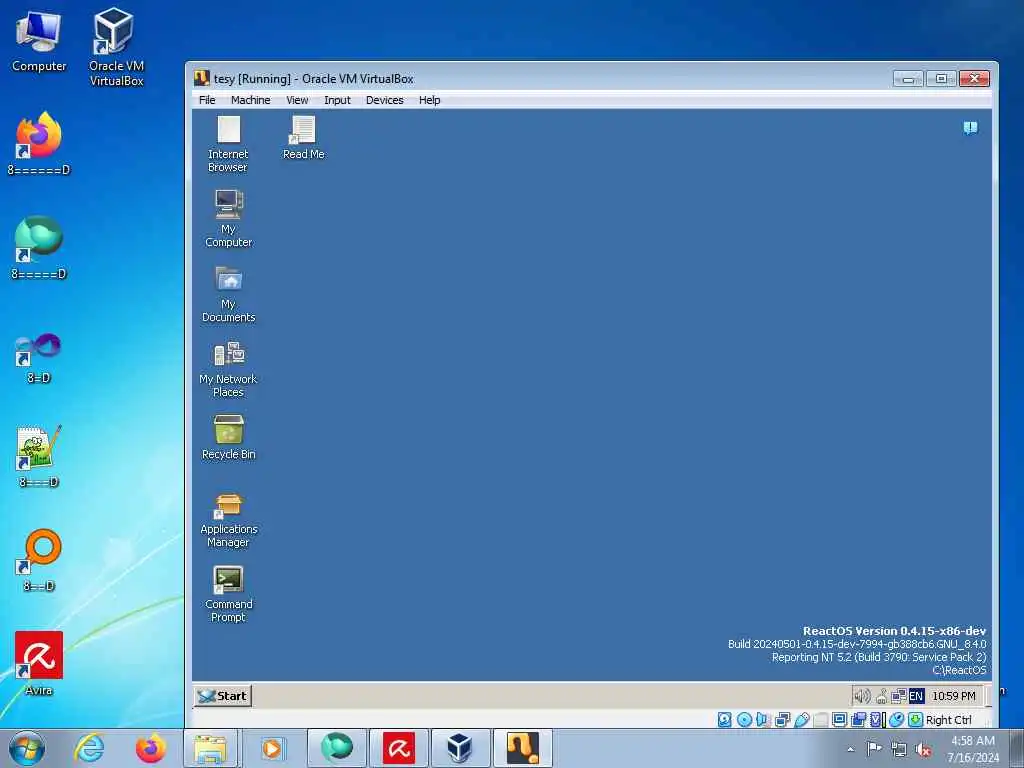Image resolution: width=1024 pixels, height=768 pixels.
Task: Select the Computer icon on Windows desktop
Action: [x=39, y=42]
